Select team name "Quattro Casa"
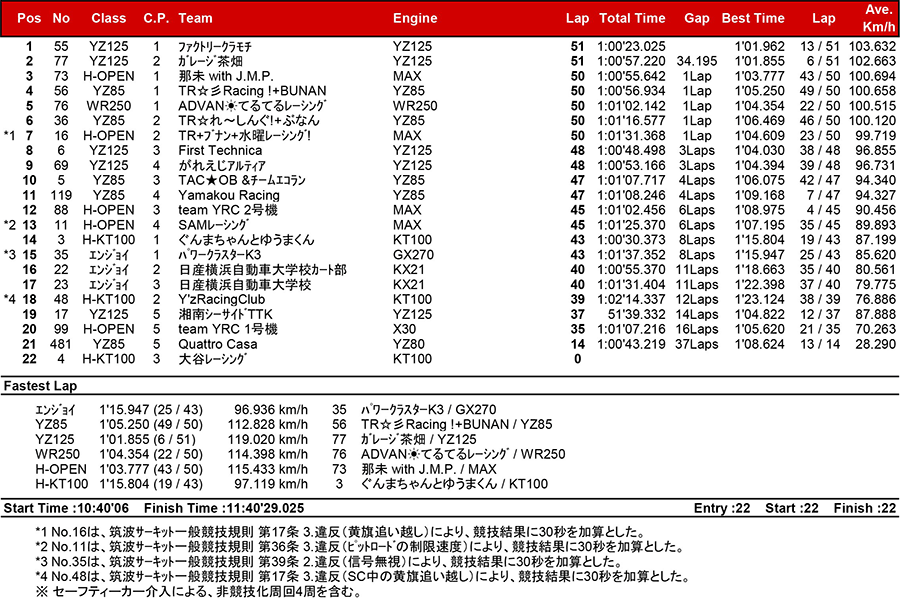The width and height of the screenshot is (900, 600). click(218, 344)
